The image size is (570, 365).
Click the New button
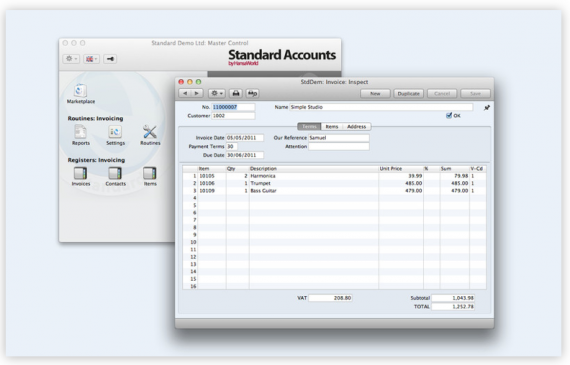coord(375,93)
